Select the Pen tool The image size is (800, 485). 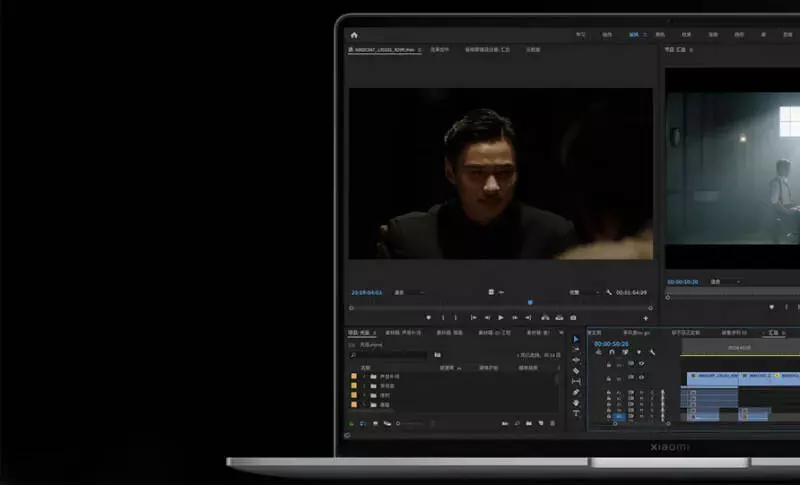pos(576,392)
